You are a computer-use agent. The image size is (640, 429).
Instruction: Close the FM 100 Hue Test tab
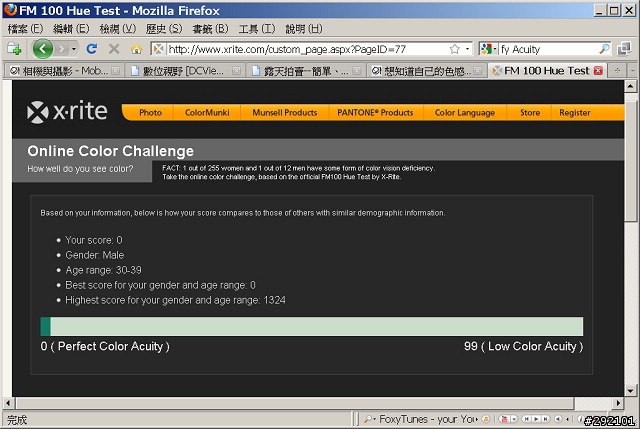(598, 71)
